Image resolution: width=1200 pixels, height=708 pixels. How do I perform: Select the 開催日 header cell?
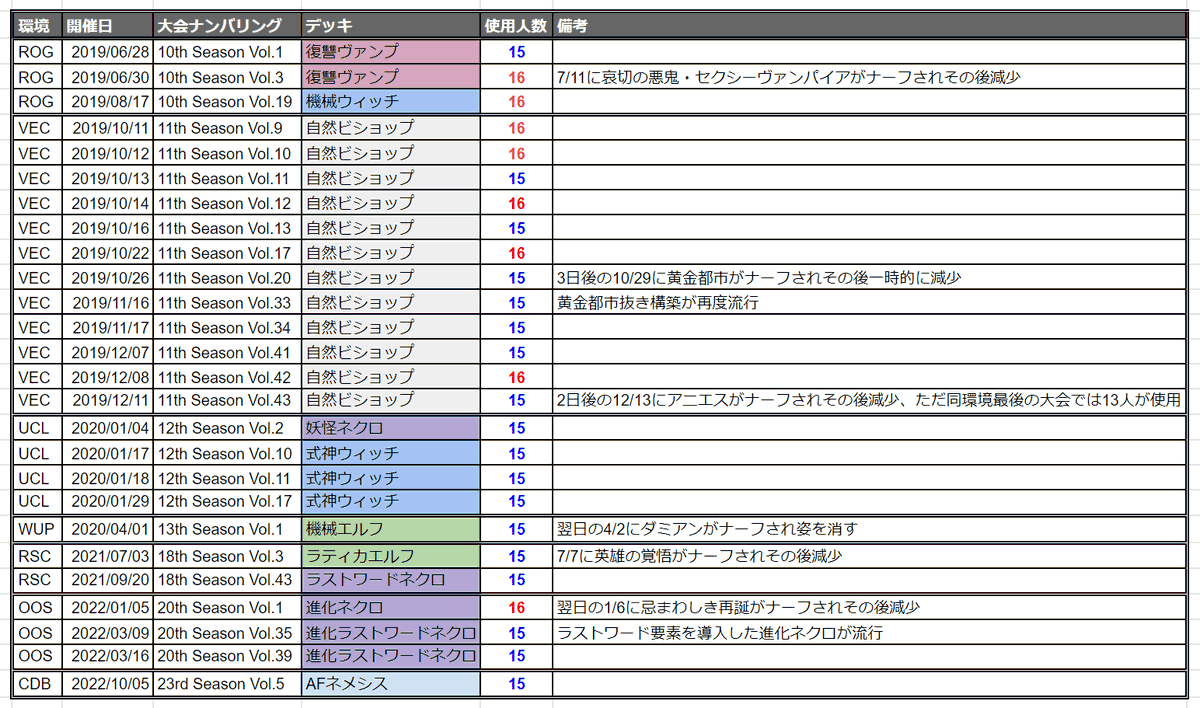click(x=108, y=25)
